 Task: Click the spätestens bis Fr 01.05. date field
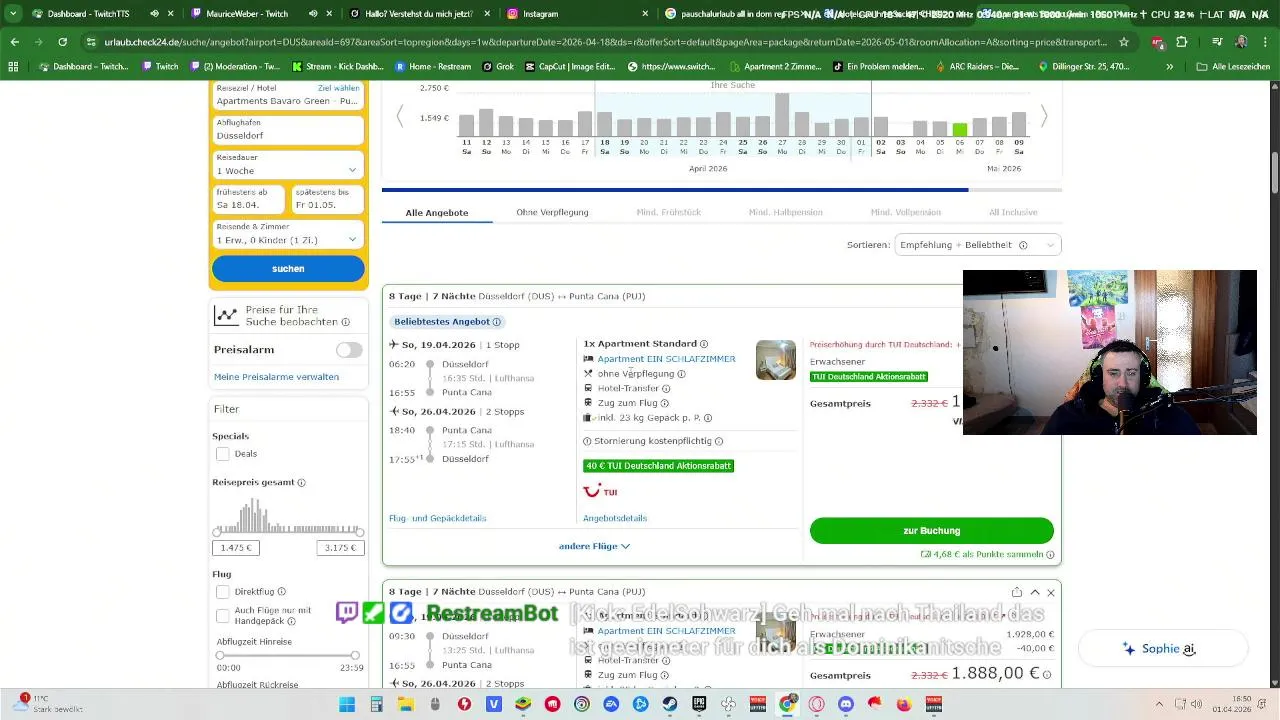pos(327,199)
